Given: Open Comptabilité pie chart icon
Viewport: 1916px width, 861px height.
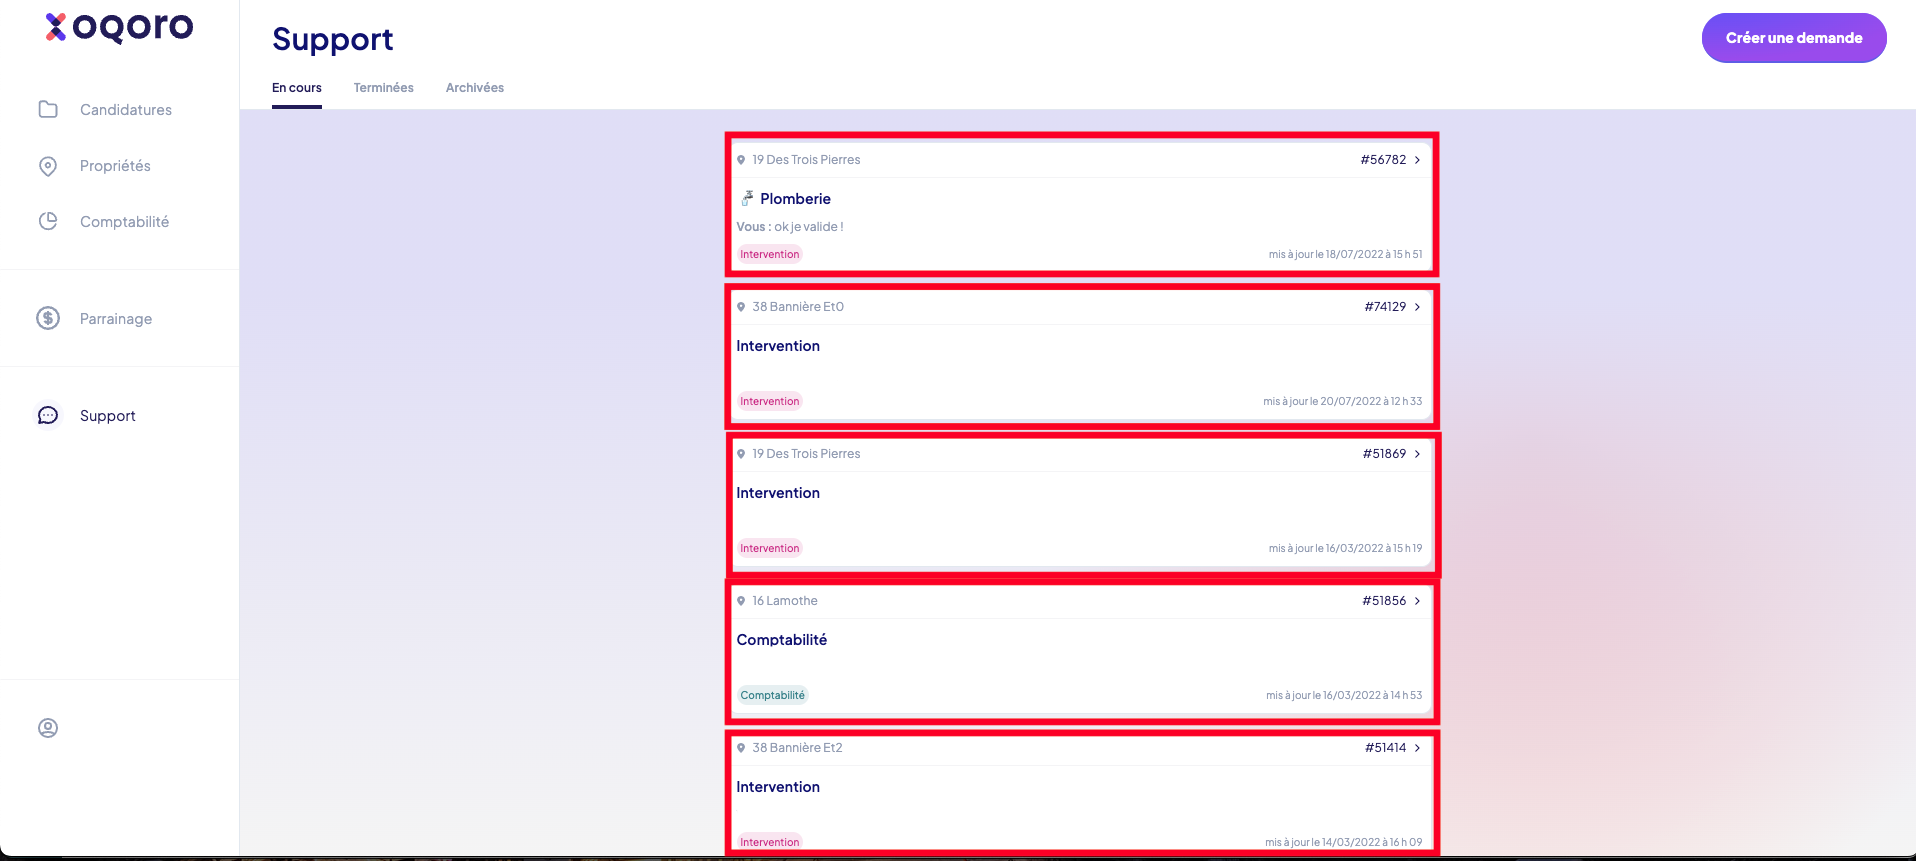Looking at the screenshot, I should [x=48, y=221].
